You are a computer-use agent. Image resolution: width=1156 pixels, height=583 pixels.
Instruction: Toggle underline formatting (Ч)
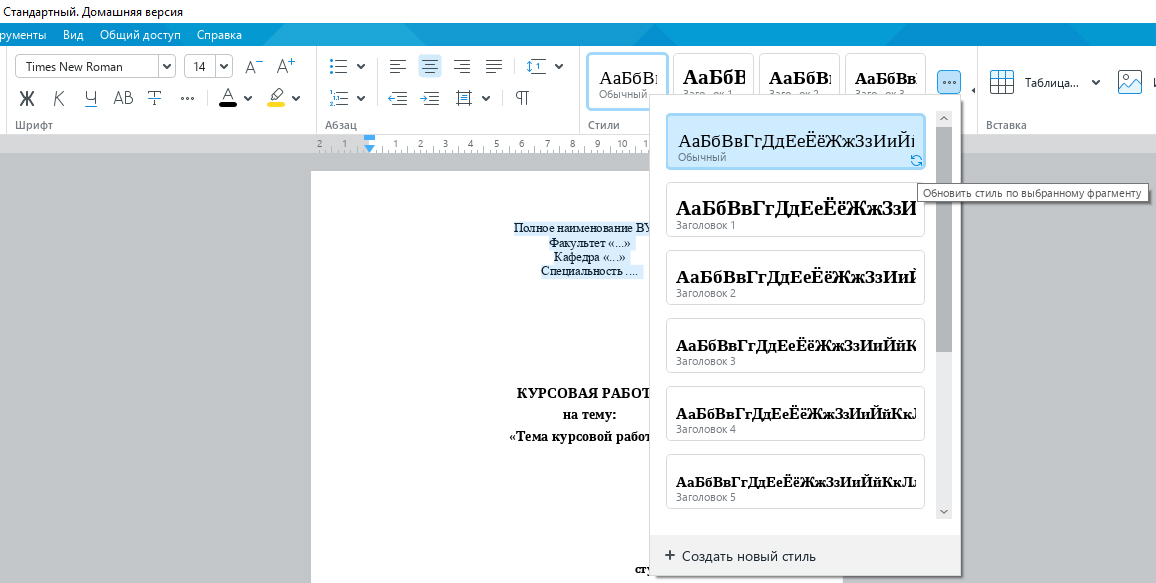coord(91,98)
